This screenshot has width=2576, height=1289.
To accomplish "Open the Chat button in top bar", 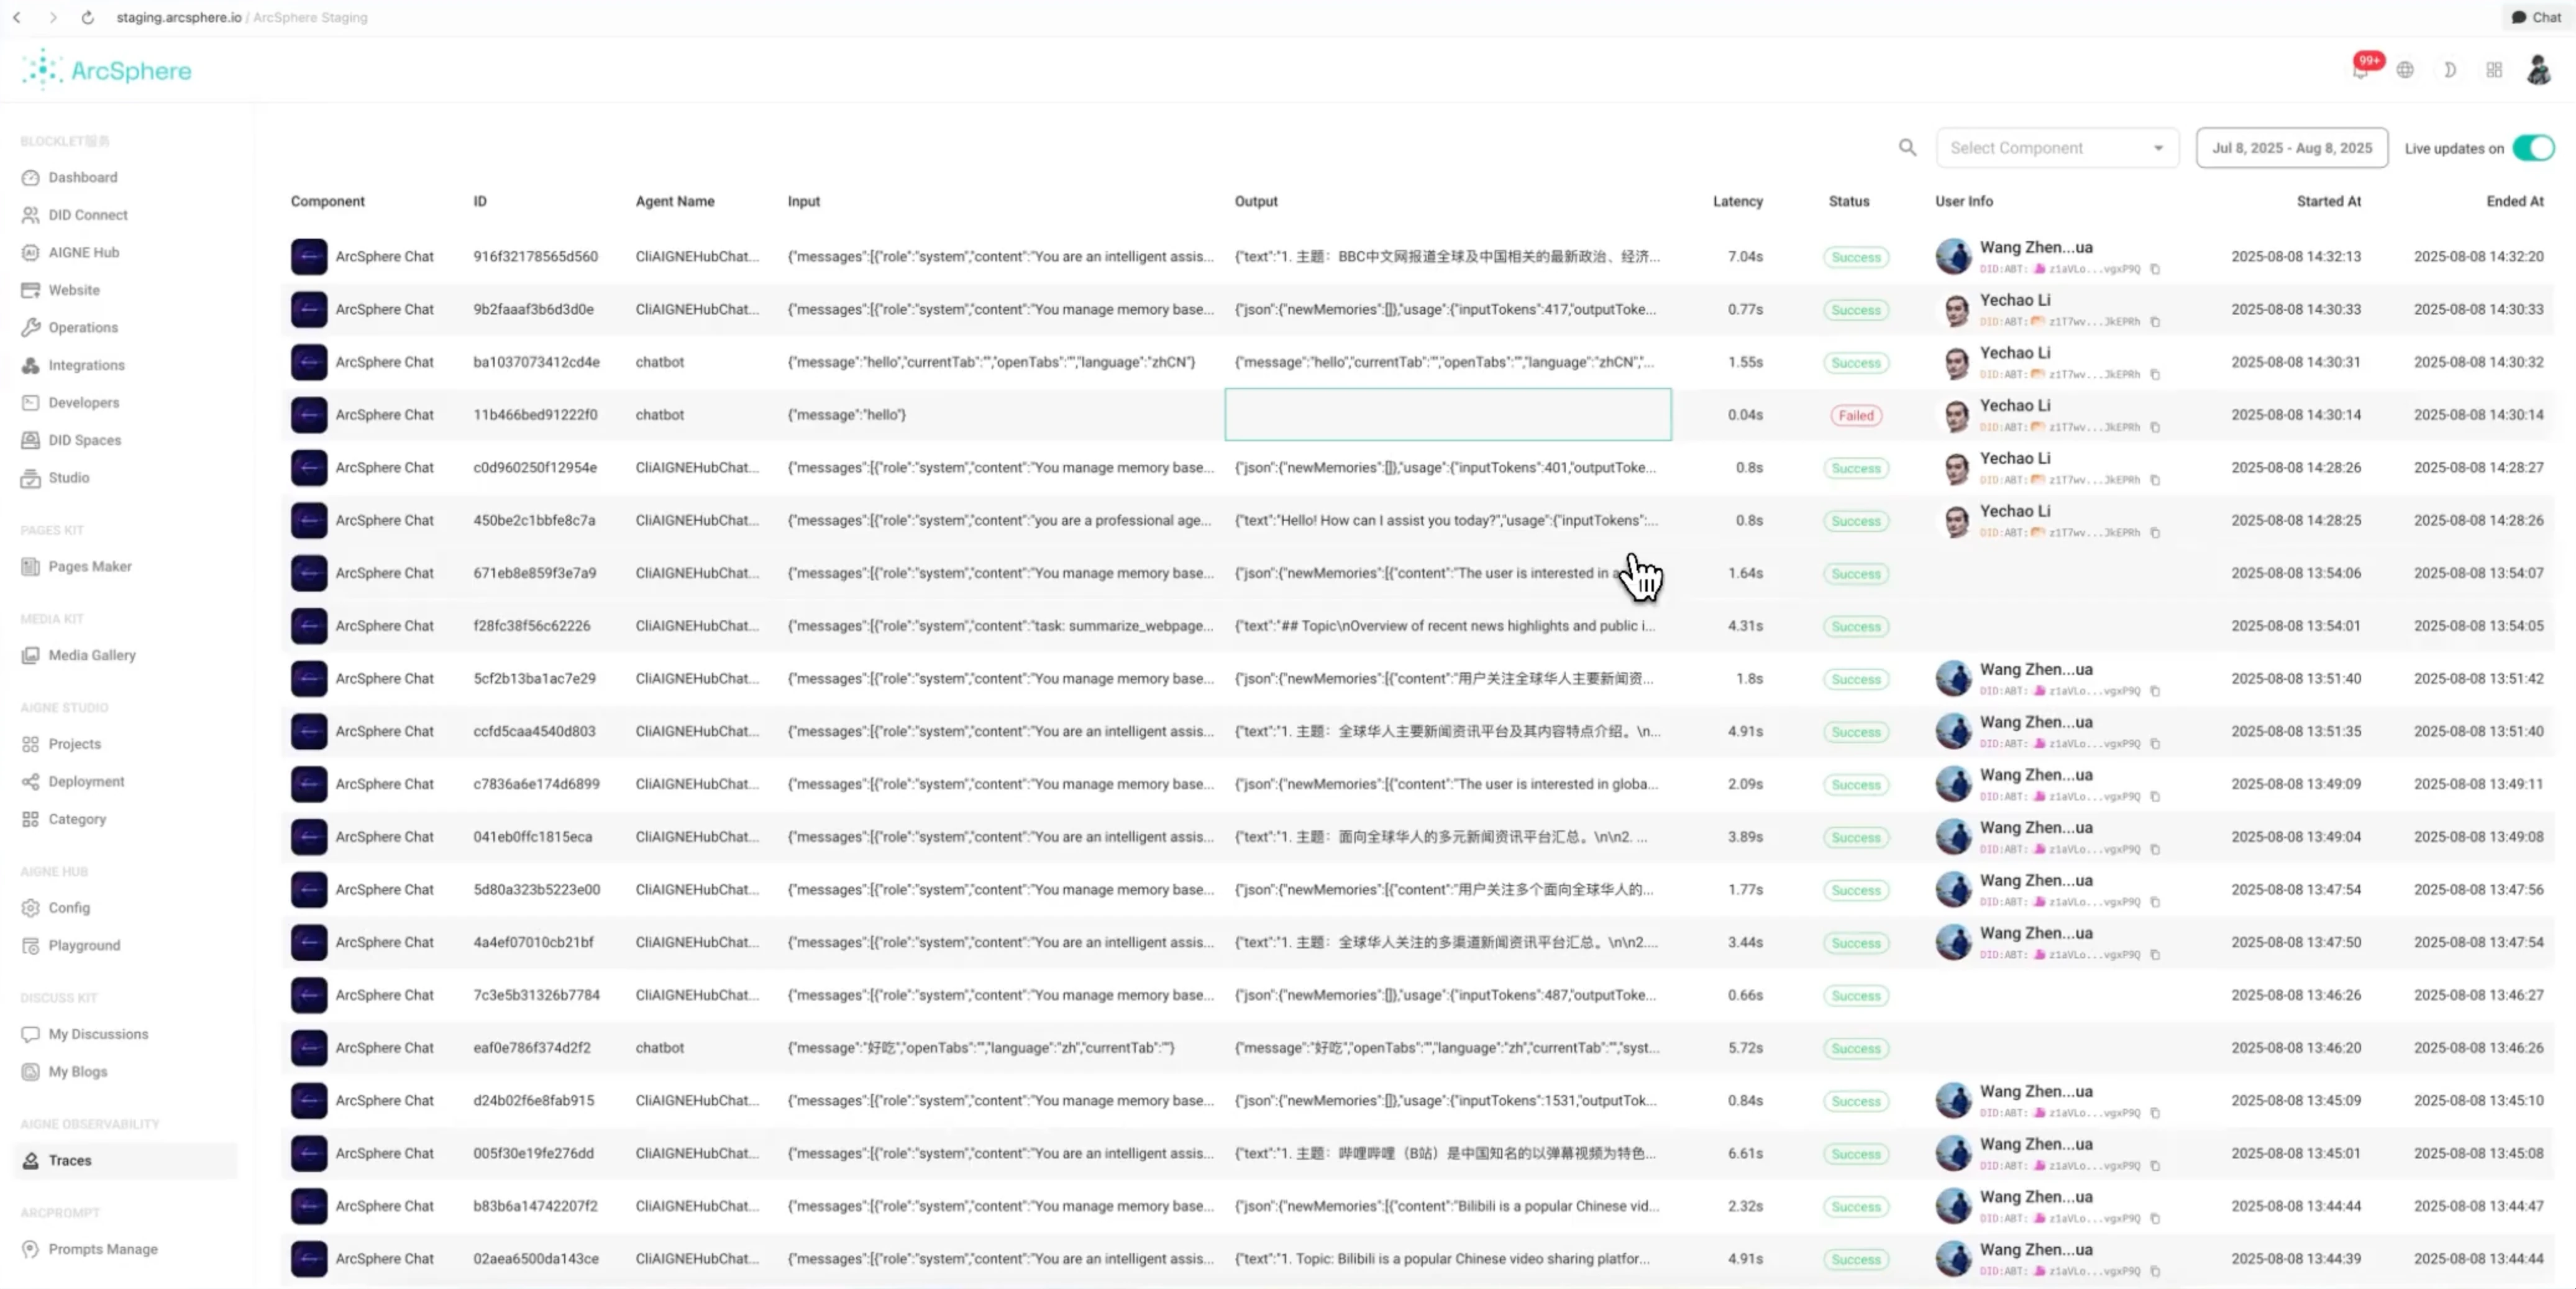I will point(2536,17).
